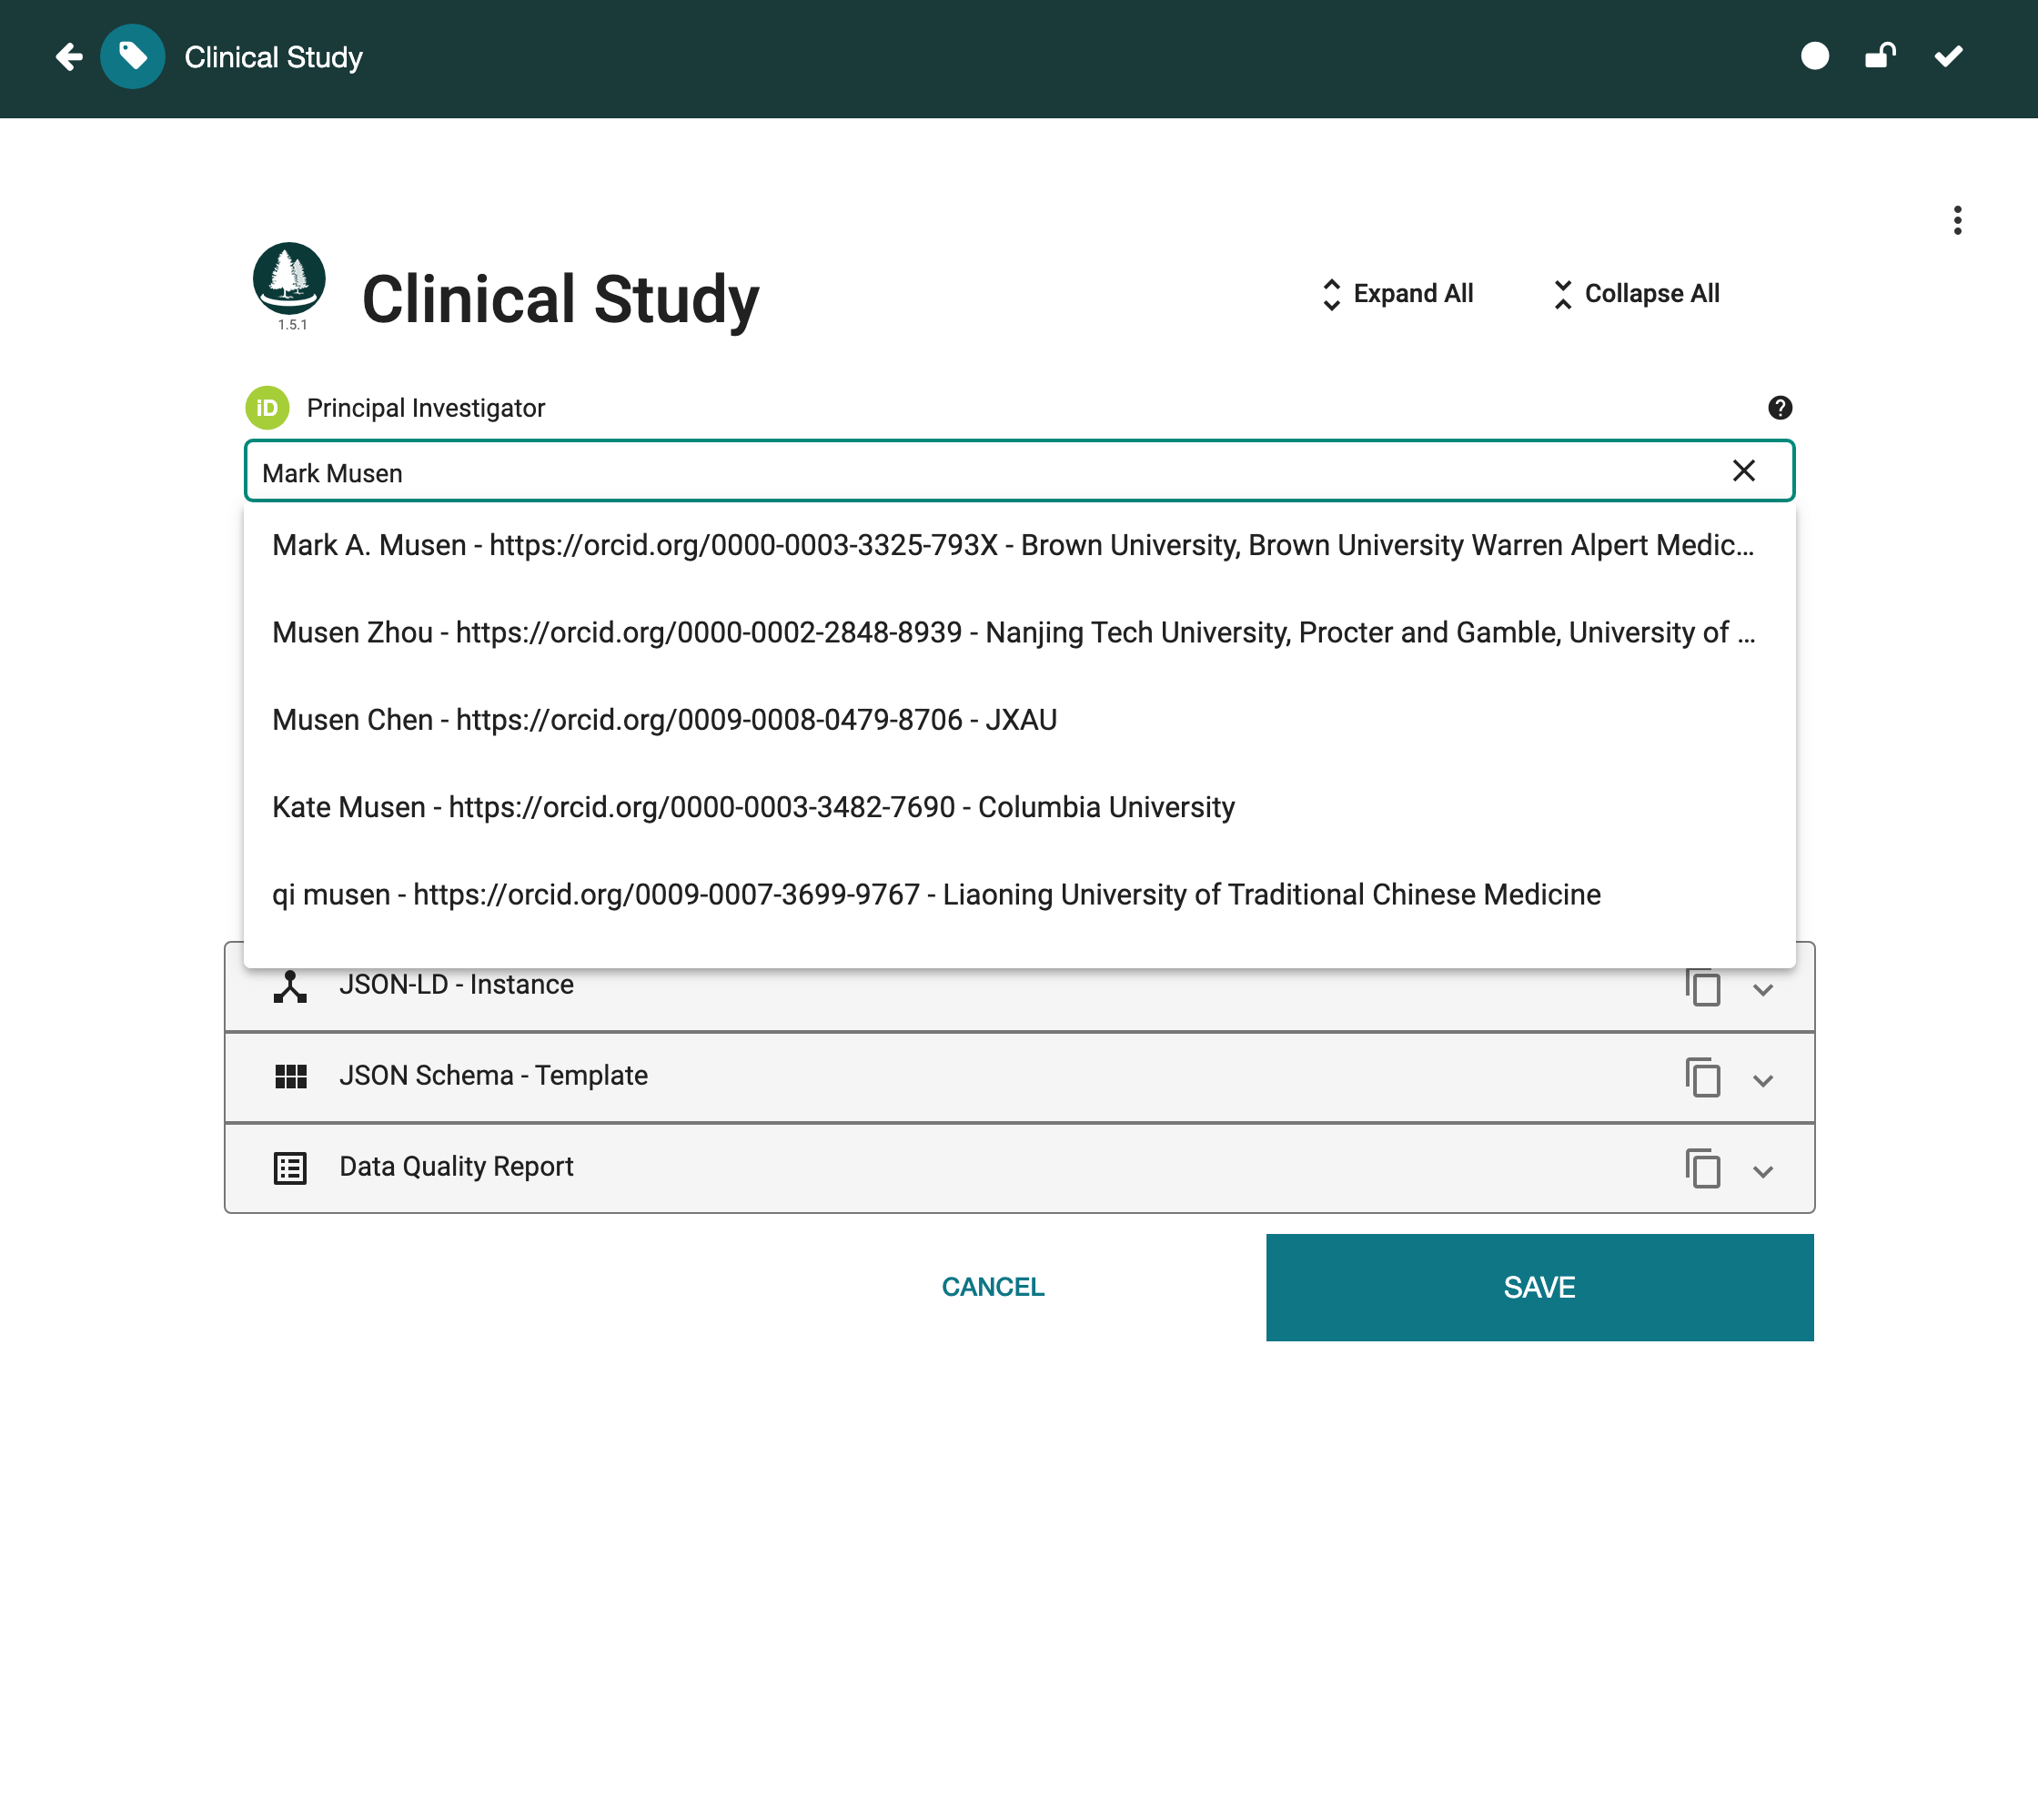Go back using the header arrow
This screenshot has height=1820, width=2038.
[x=68, y=57]
